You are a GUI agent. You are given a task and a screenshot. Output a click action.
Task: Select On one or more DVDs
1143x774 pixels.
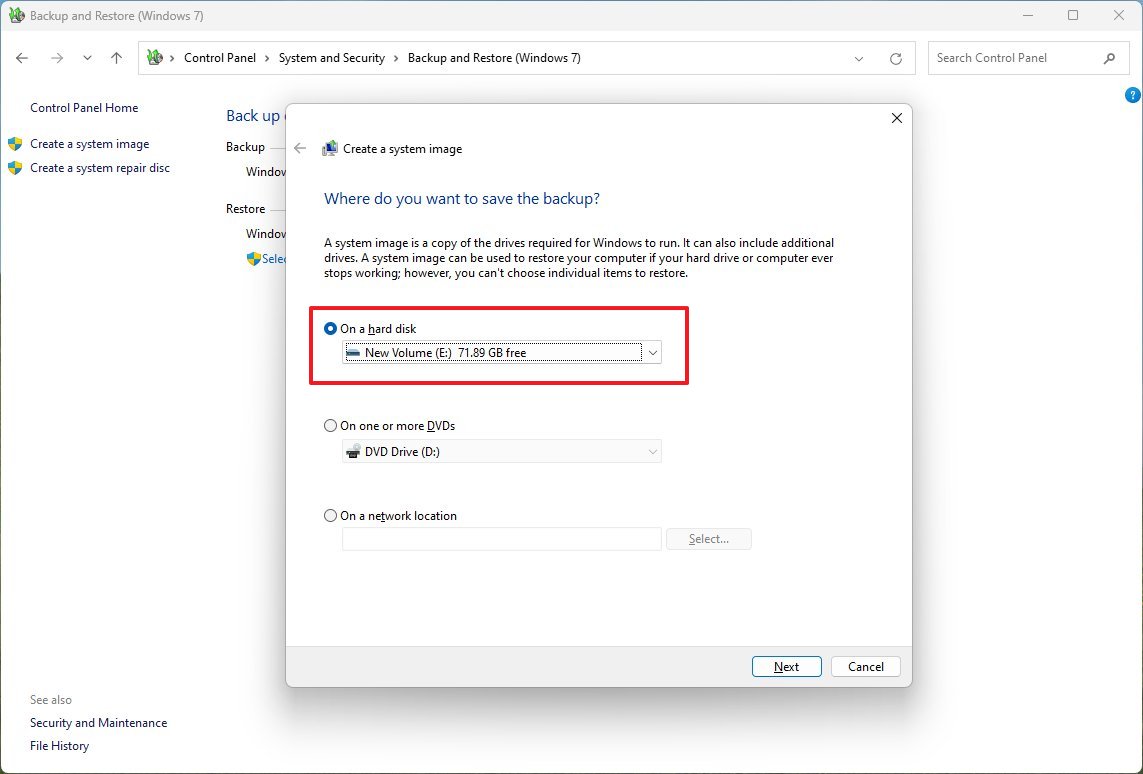(330, 425)
